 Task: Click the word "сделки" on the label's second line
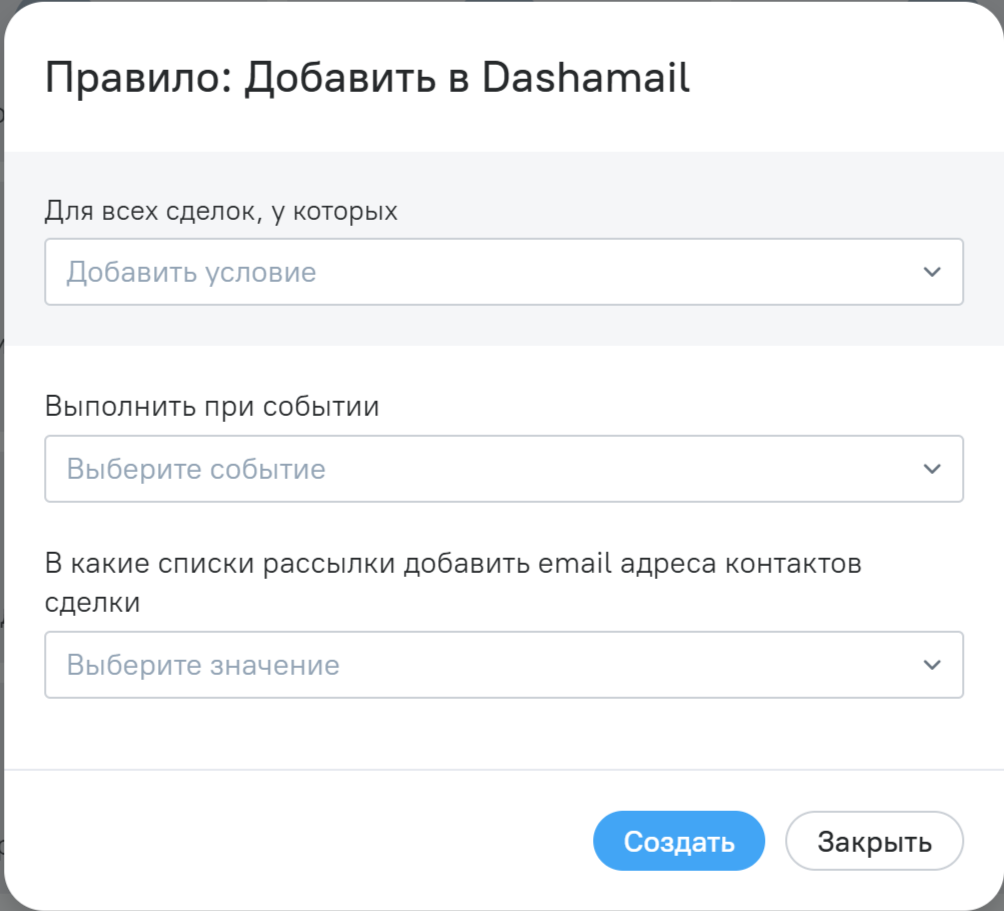click(93, 603)
